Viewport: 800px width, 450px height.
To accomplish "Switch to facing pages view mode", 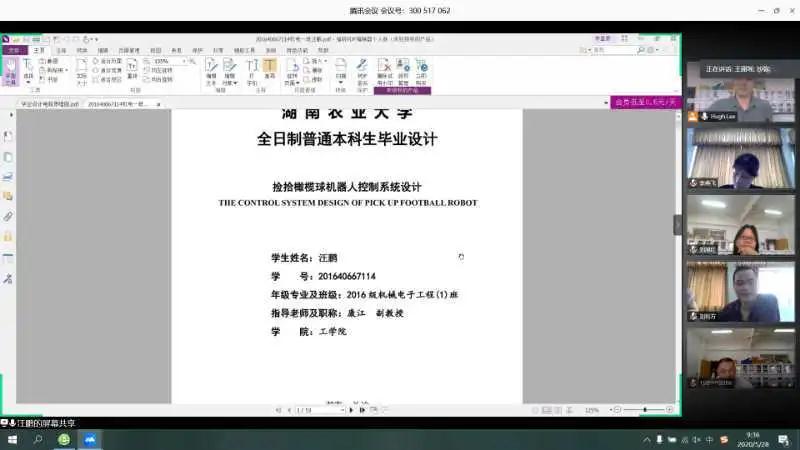I will click(x=558, y=410).
